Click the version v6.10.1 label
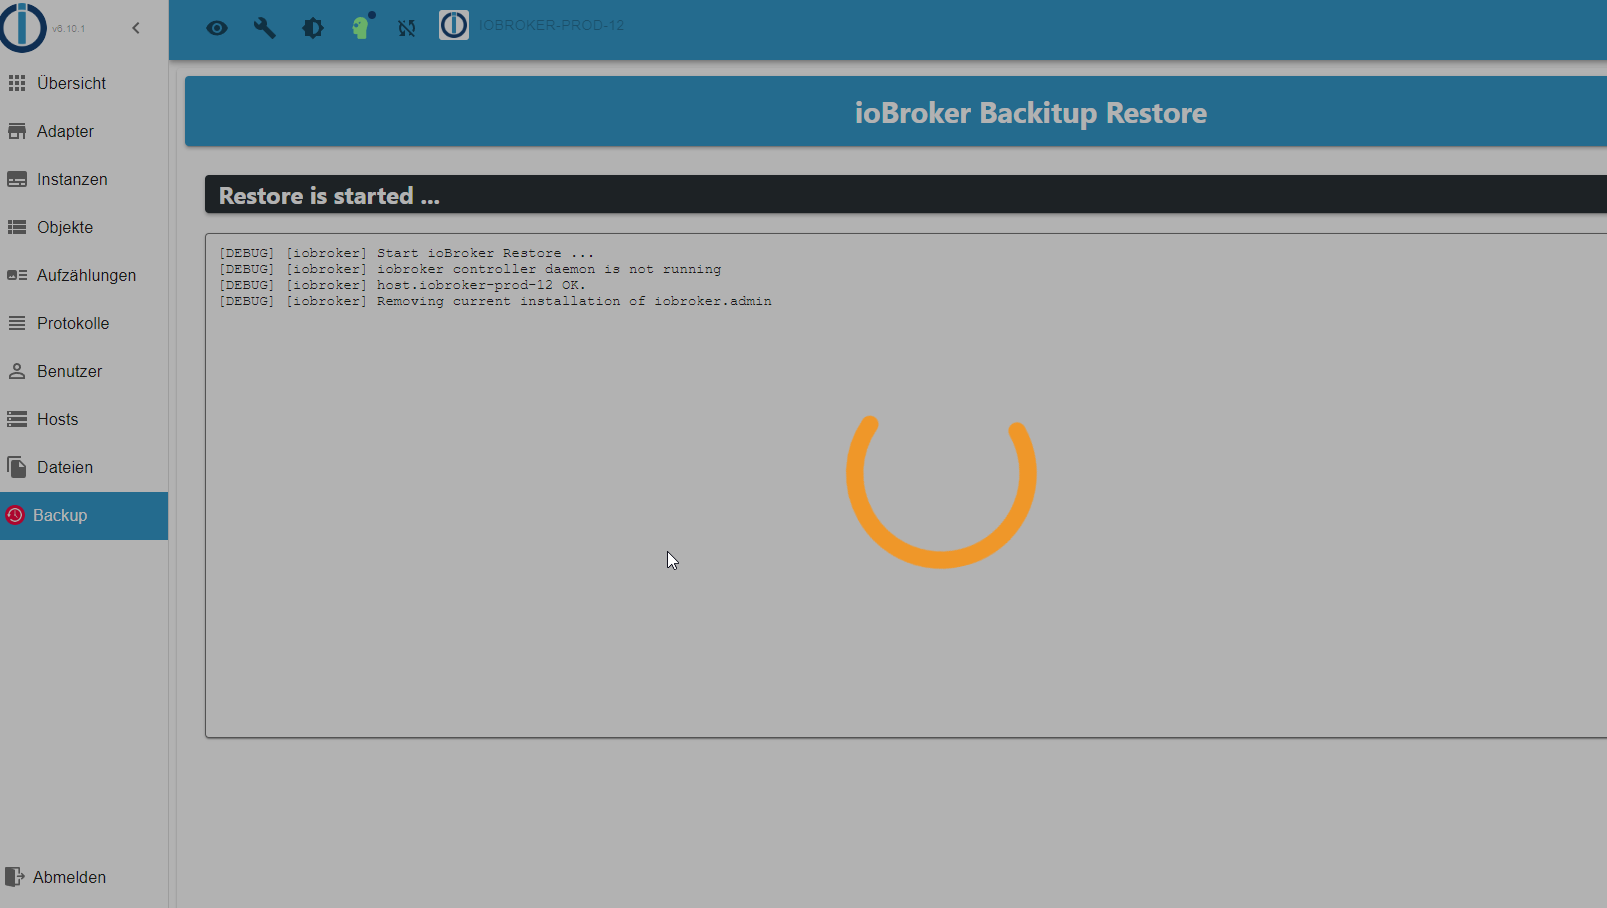Screen dimensions: 1607x908 (69, 29)
